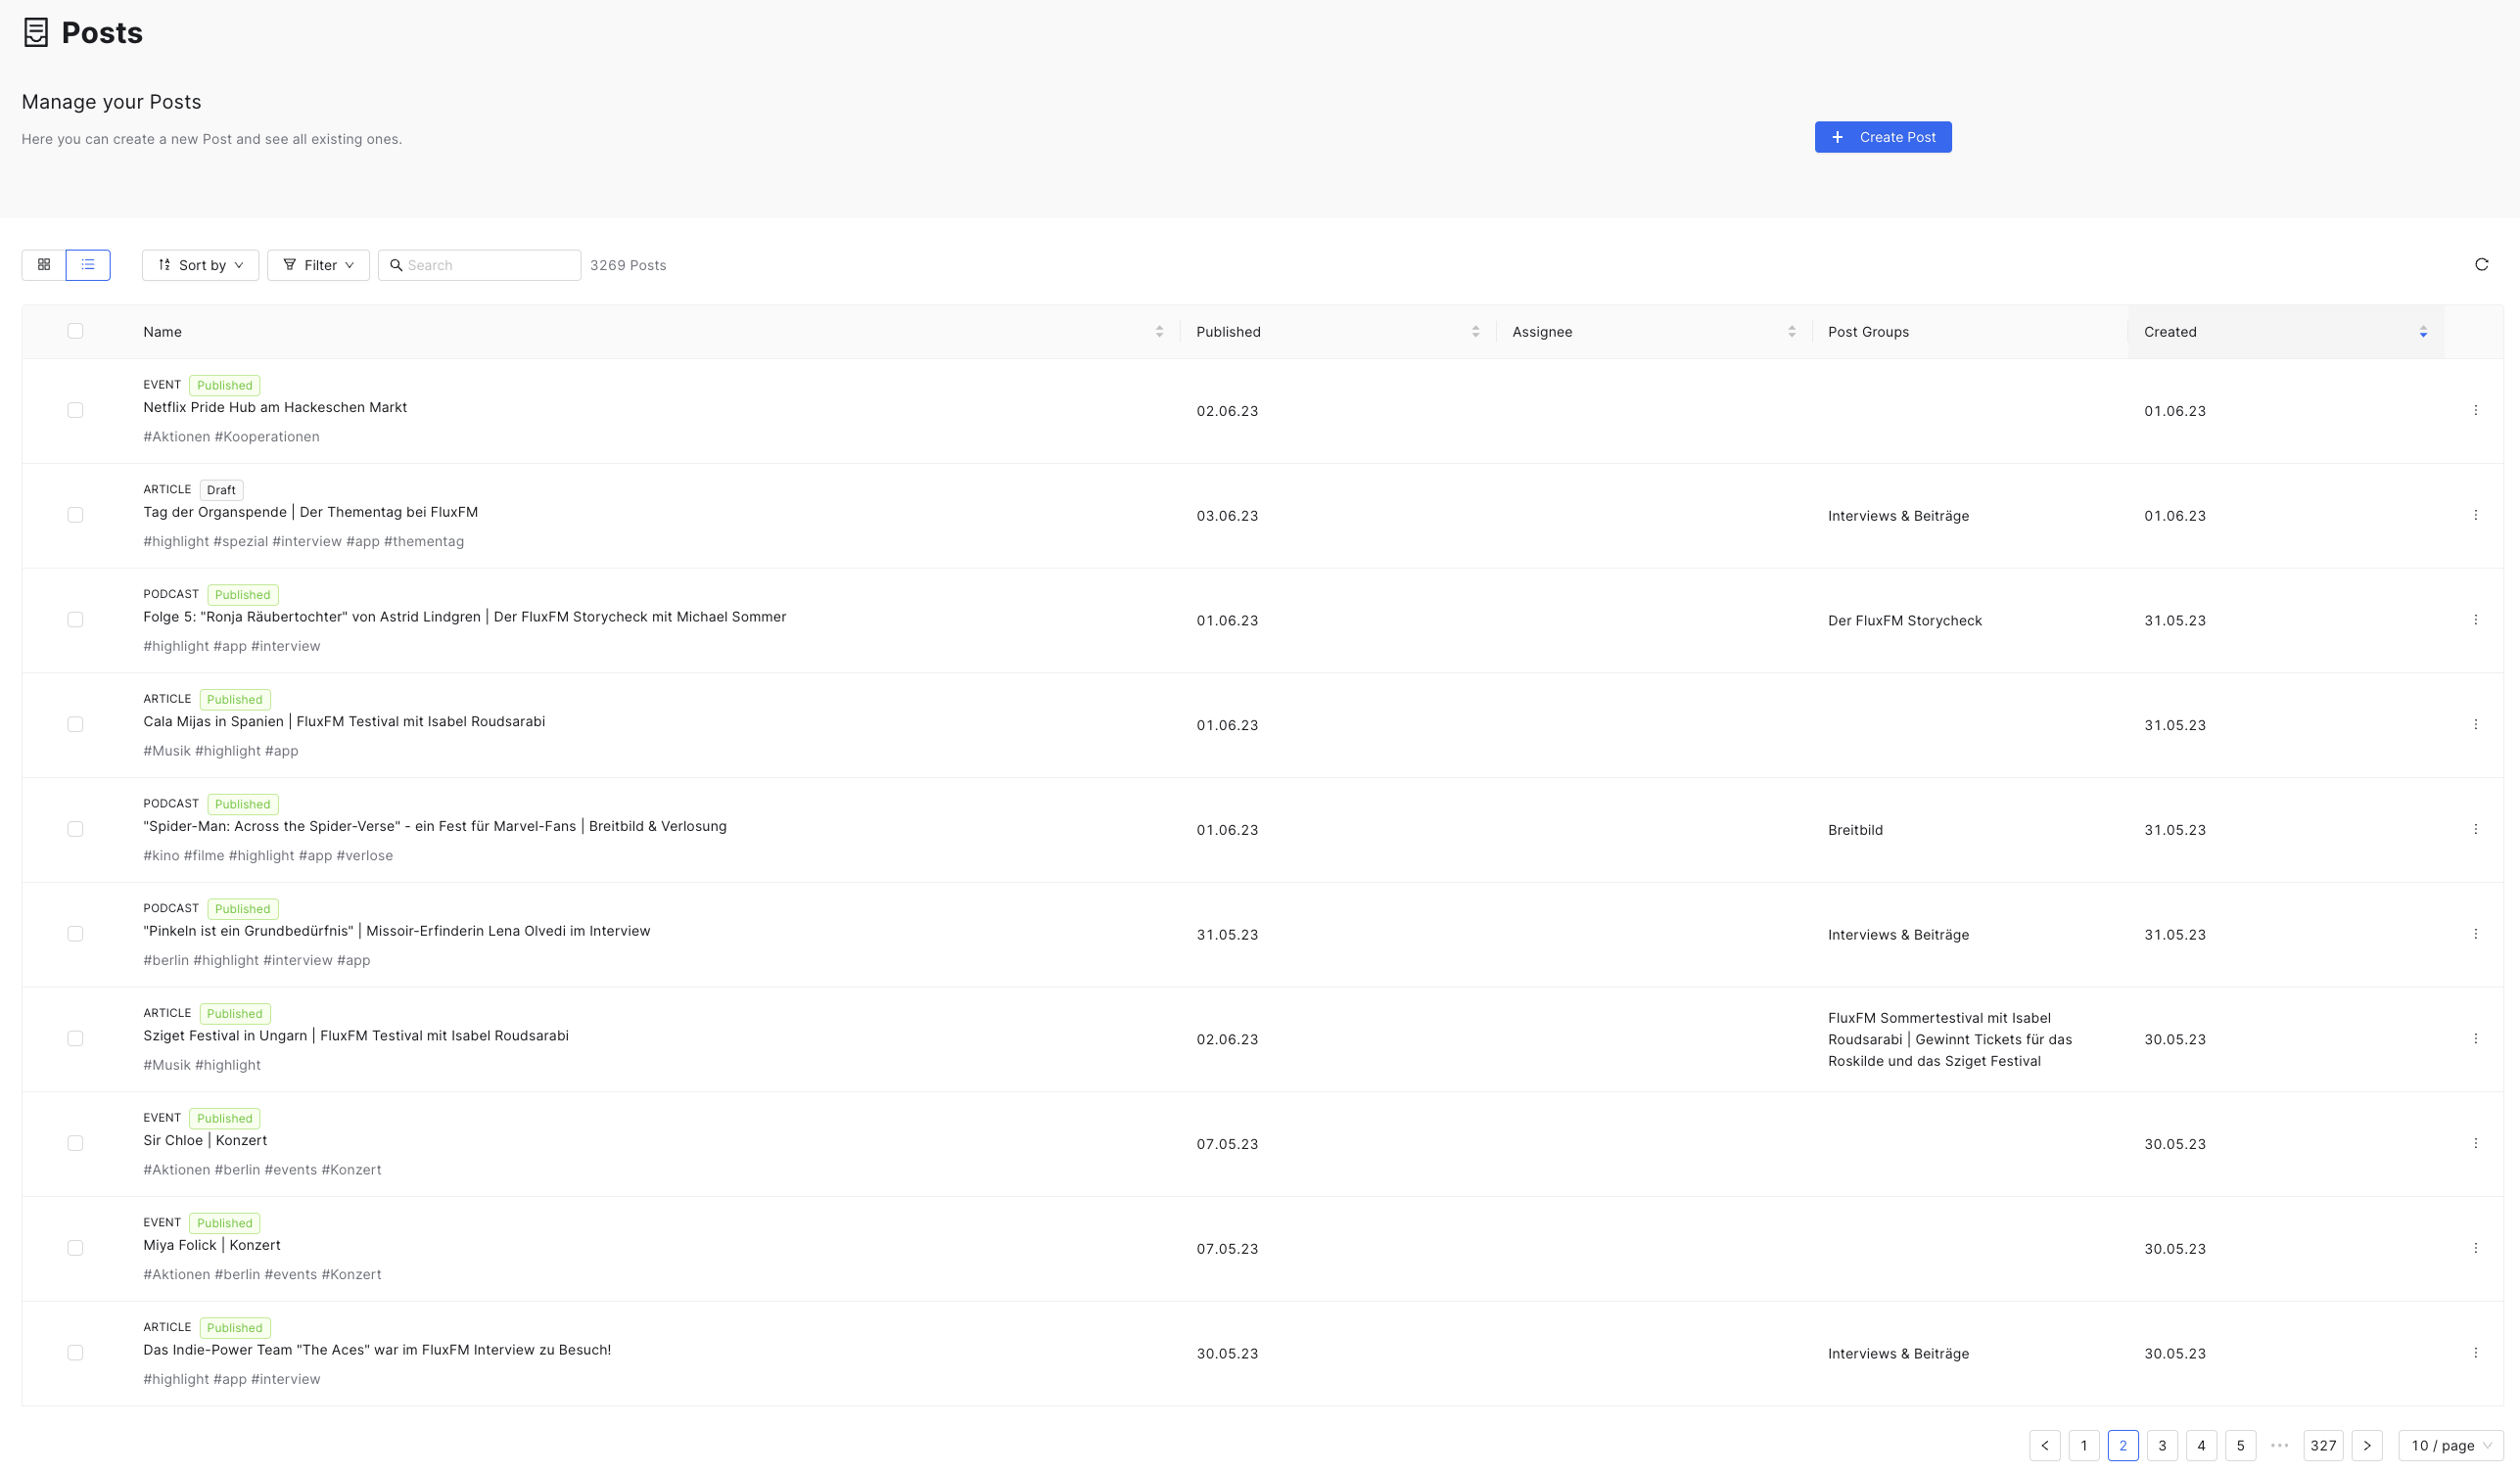Viewport: 2520px width, 1472px height.
Task: Refresh the posts list
Action: pyautogui.click(x=2481, y=265)
